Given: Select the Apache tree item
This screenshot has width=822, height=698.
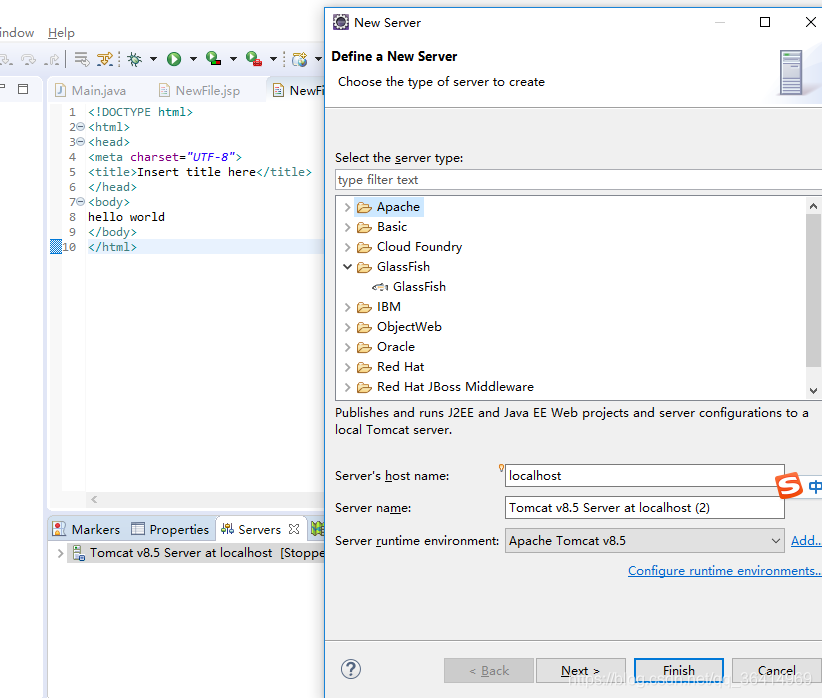Looking at the screenshot, I should coord(398,207).
